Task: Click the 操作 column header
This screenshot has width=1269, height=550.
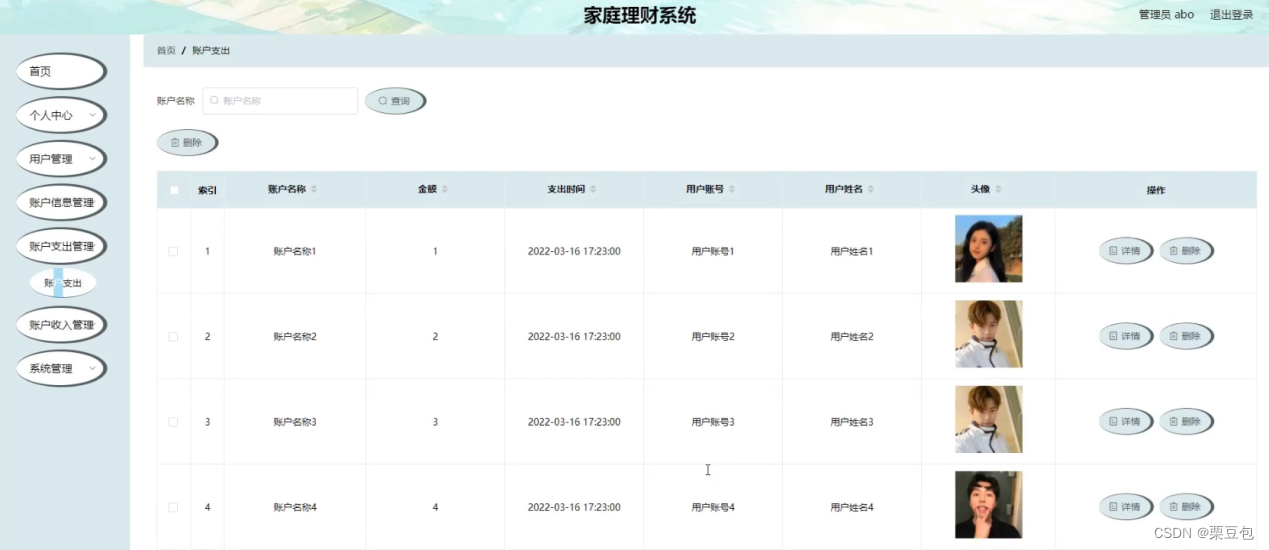Action: (x=1156, y=190)
